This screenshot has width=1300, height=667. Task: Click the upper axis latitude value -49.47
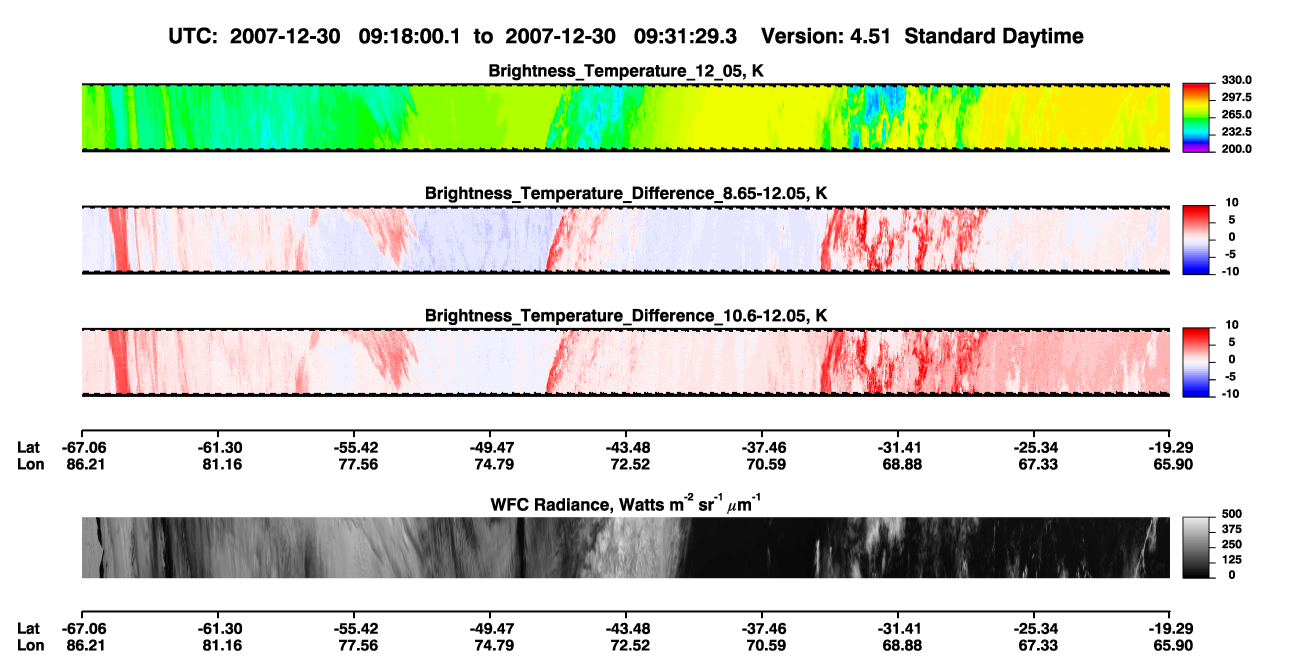click(490, 447)
